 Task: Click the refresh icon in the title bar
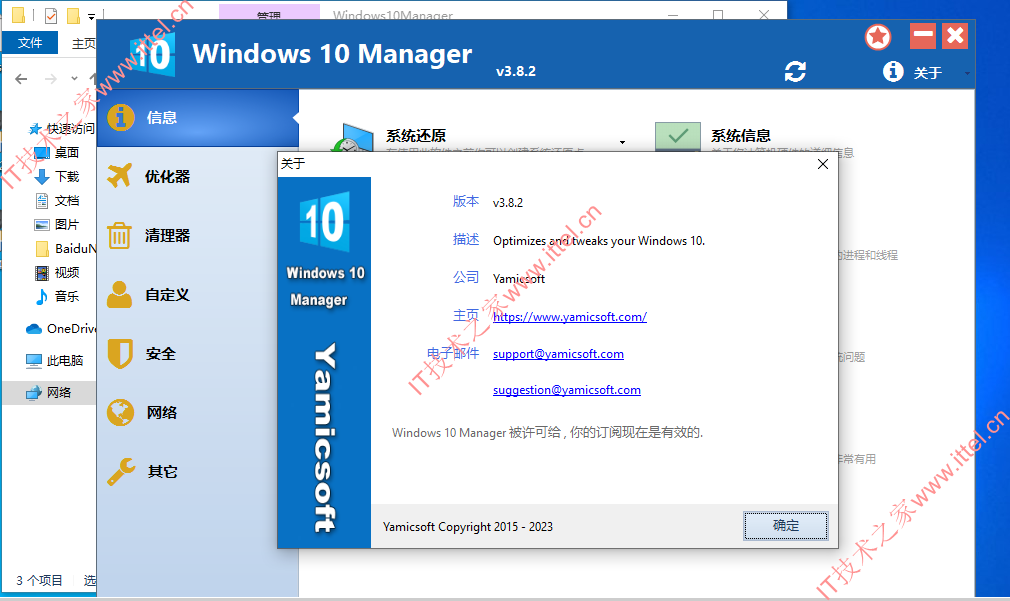[x=795, y=72]
